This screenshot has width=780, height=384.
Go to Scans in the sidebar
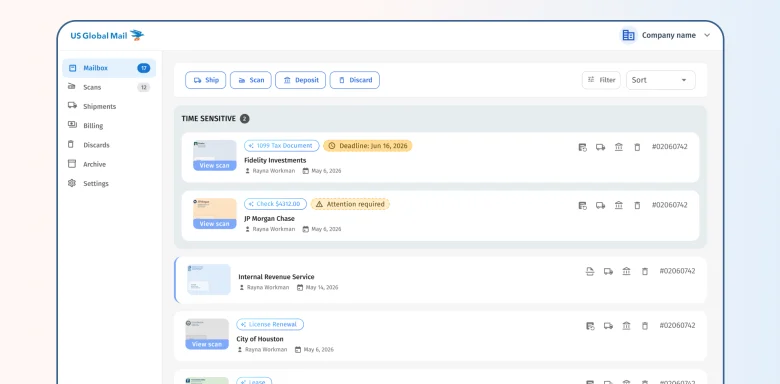click(x=109, y=88)
